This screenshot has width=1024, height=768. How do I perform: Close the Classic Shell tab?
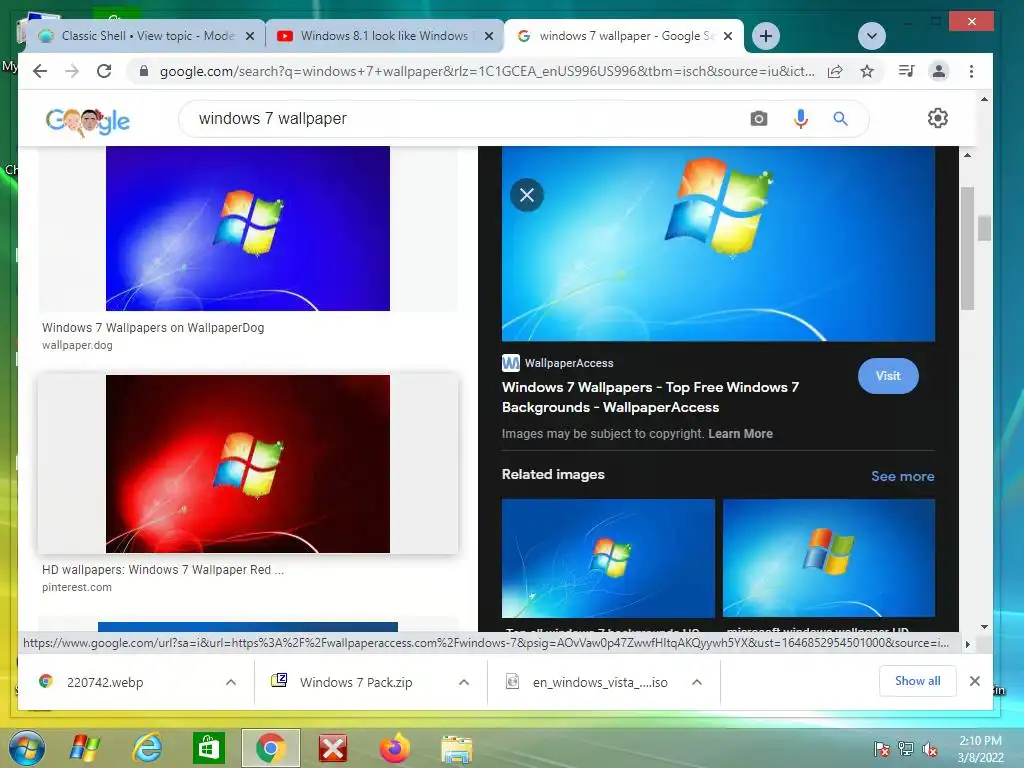coord(250,36)
